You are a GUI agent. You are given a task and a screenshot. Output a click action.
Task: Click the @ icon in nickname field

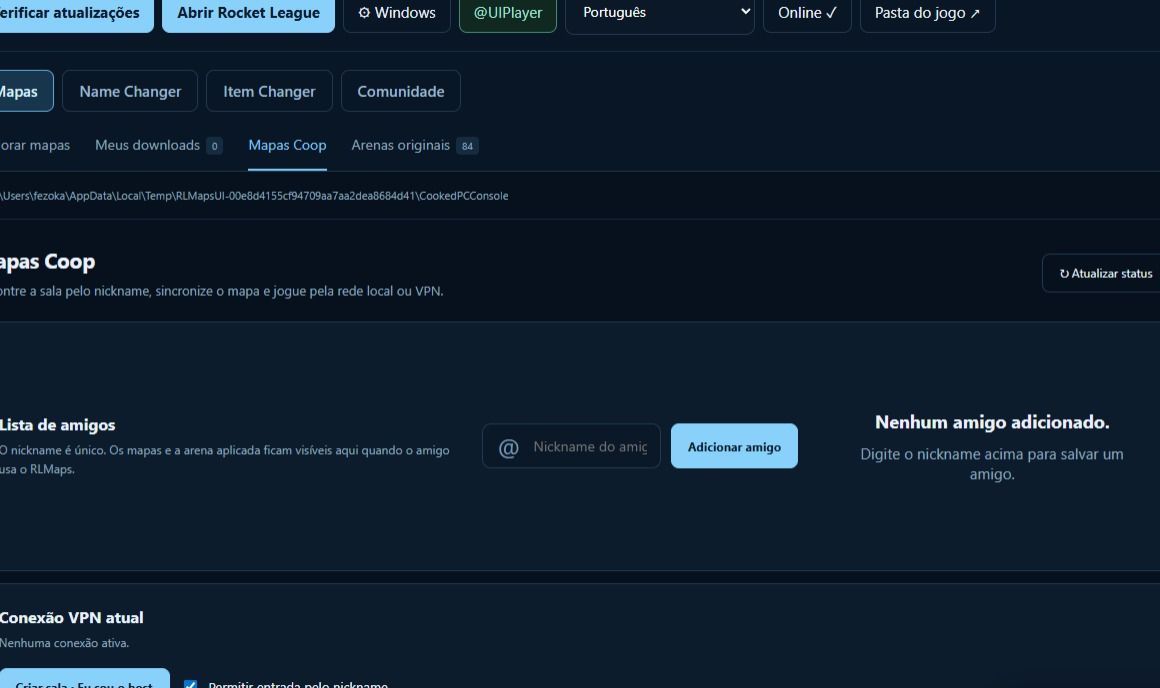(x=508, y=448)
